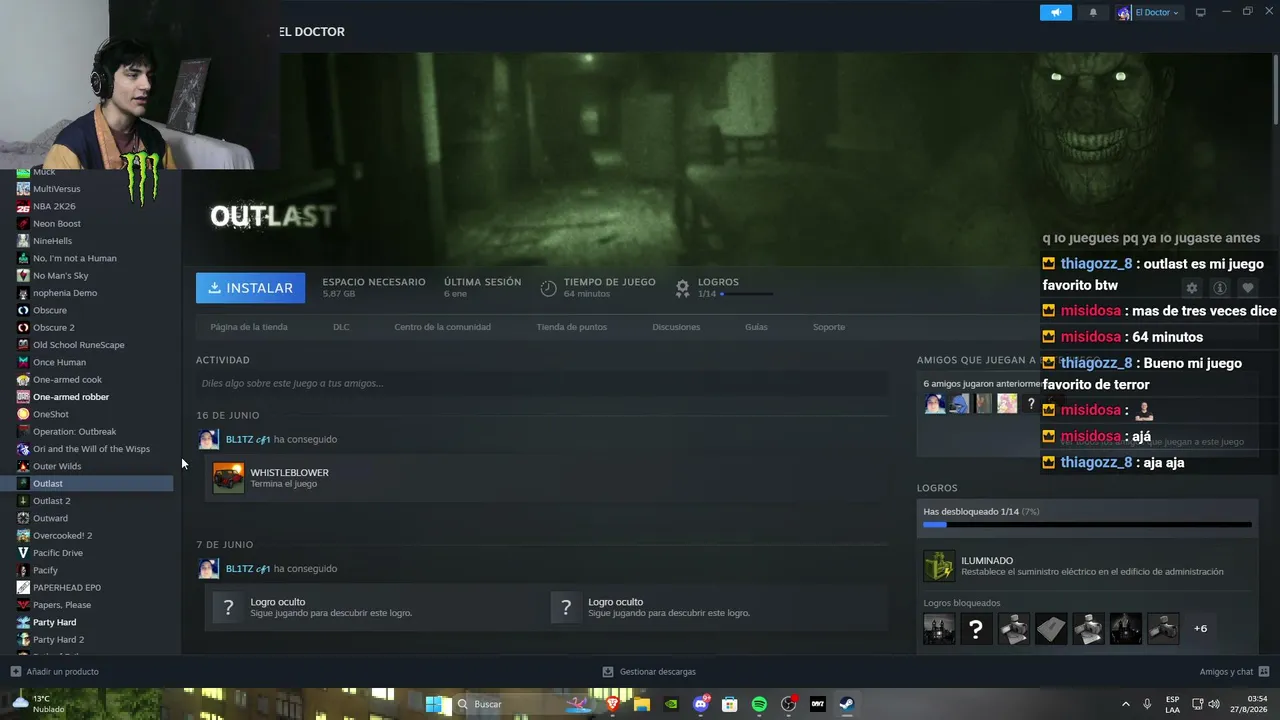Viewport: 1280px width, 720px height.
Task: Select Outer Wilds in the library list
Action: pos(57,466)
